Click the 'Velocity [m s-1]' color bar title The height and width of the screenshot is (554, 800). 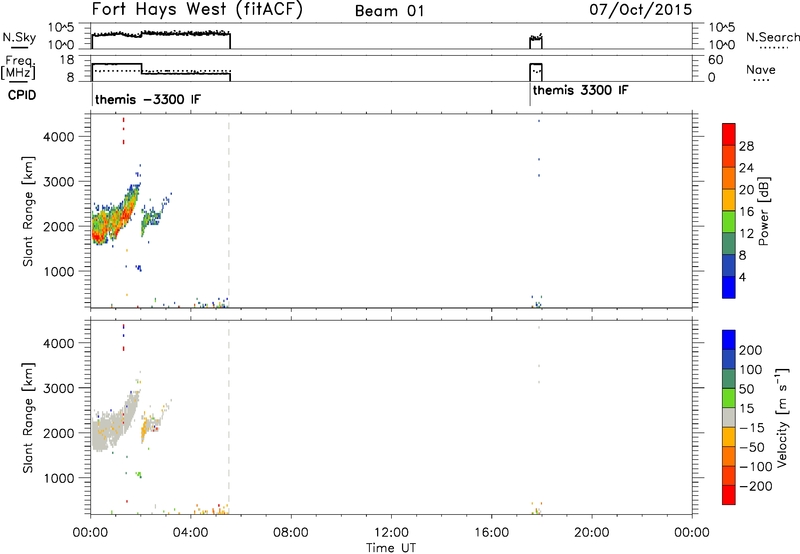(782, 417)
